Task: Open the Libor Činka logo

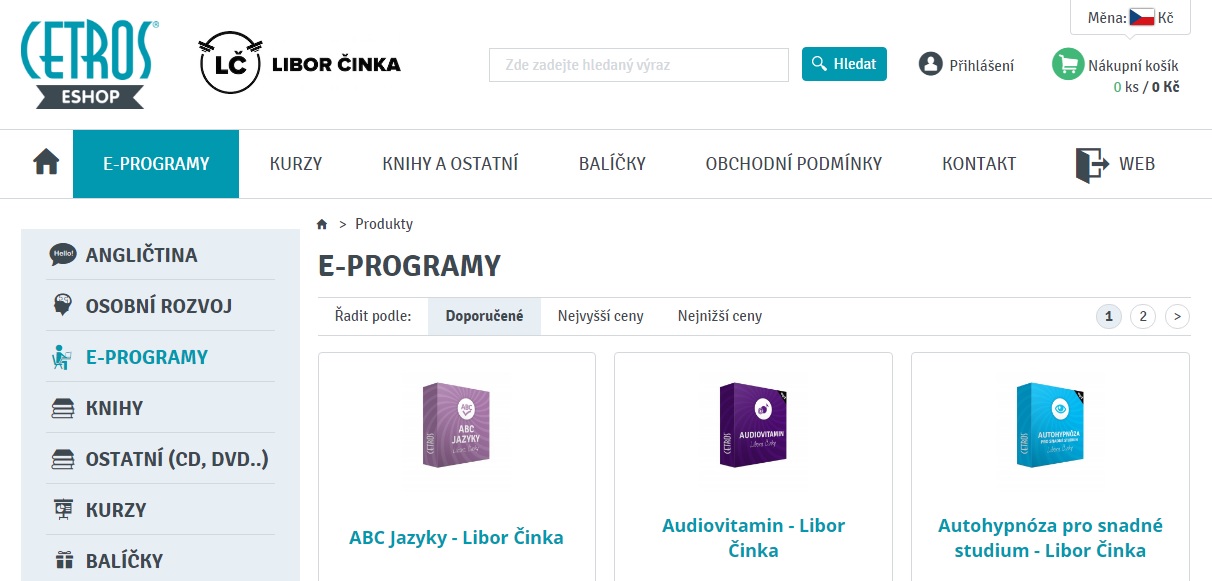Action: 299,64
